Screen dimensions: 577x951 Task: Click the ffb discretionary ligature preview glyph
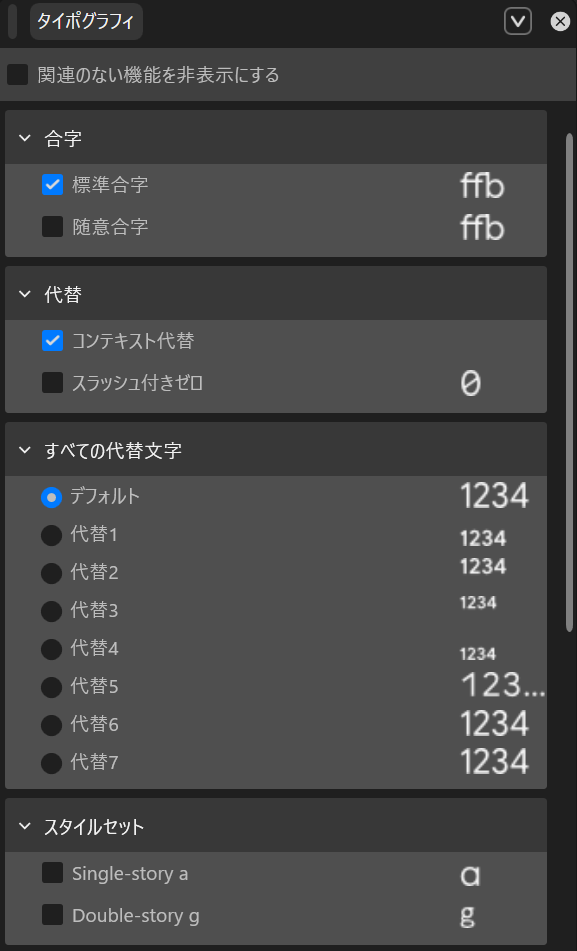coord(482,228)
